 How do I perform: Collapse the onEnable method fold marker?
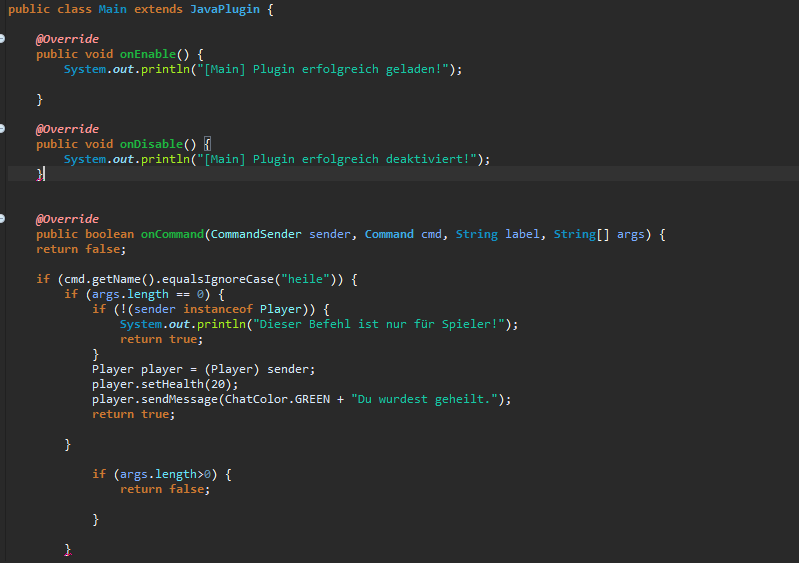2,39
